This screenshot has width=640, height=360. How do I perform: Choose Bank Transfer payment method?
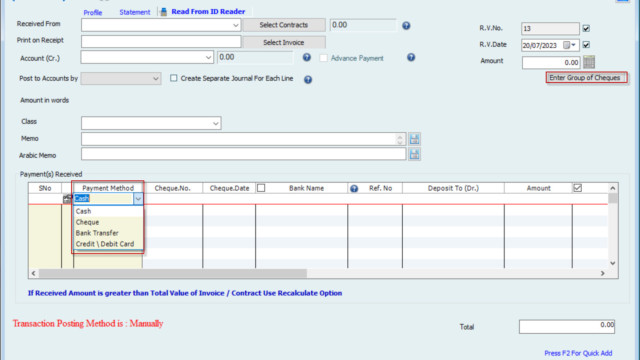[108, 233]
